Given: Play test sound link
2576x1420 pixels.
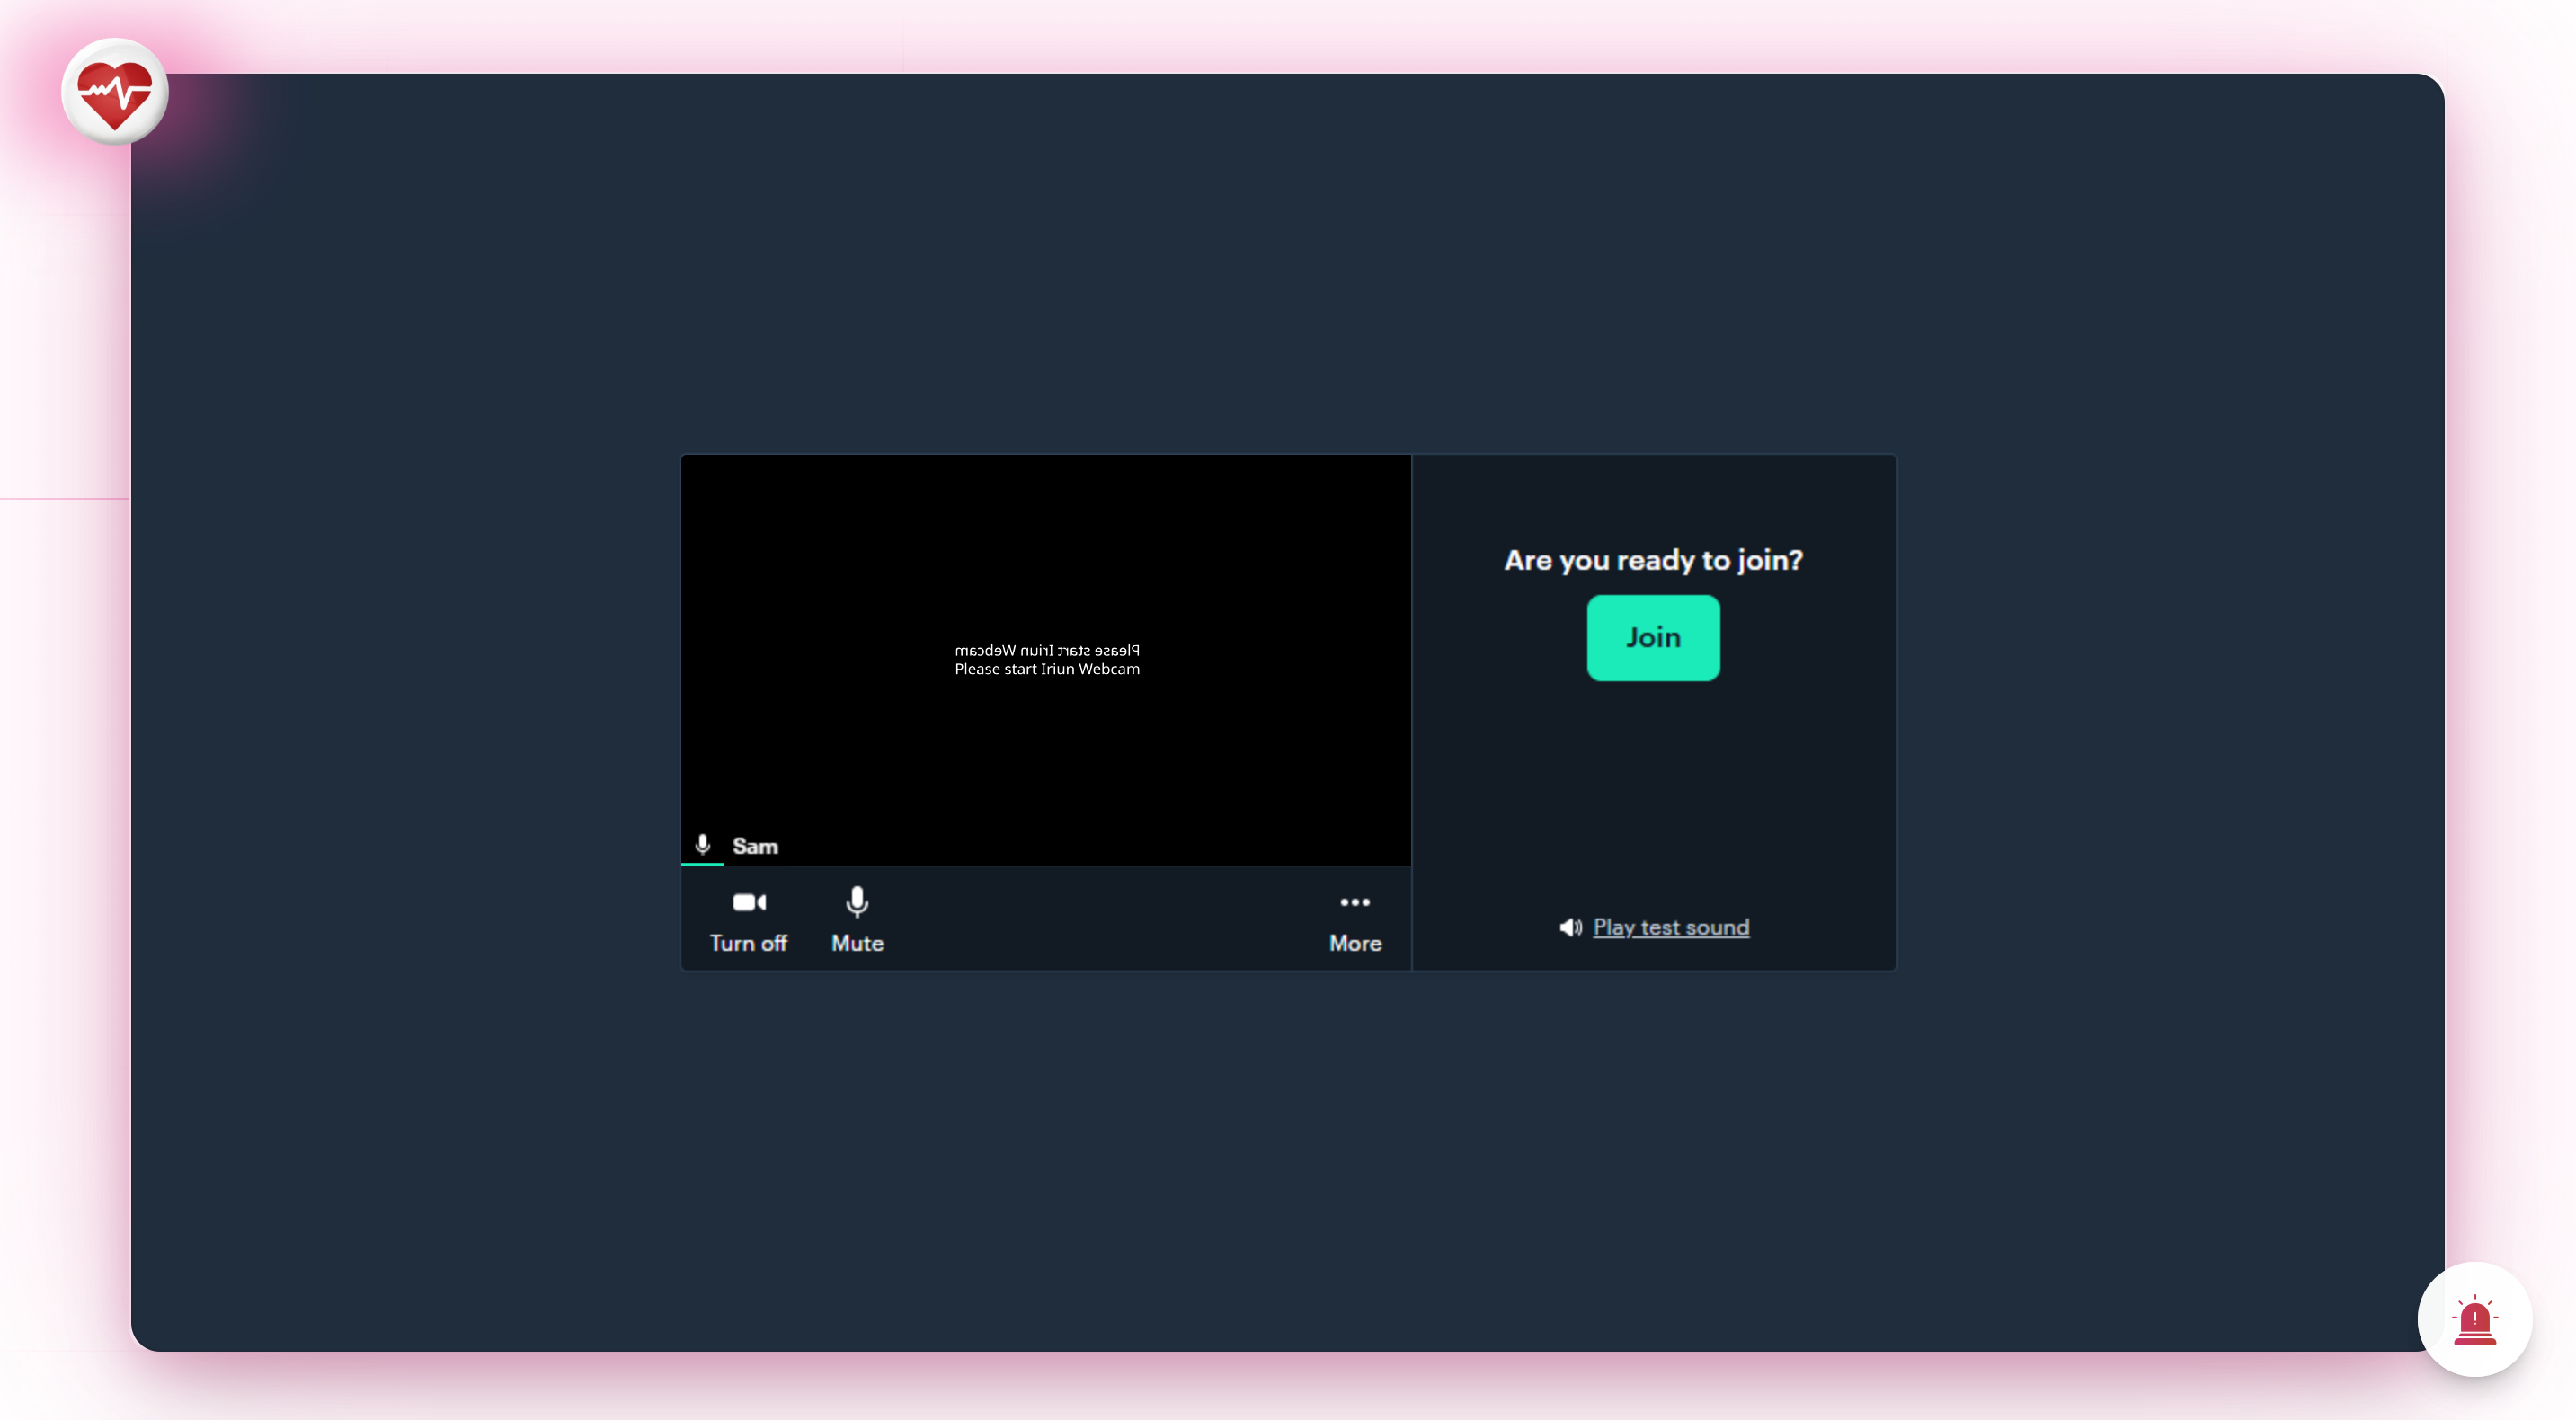Looking at the screenshot, I should [x=1671, y=927].
